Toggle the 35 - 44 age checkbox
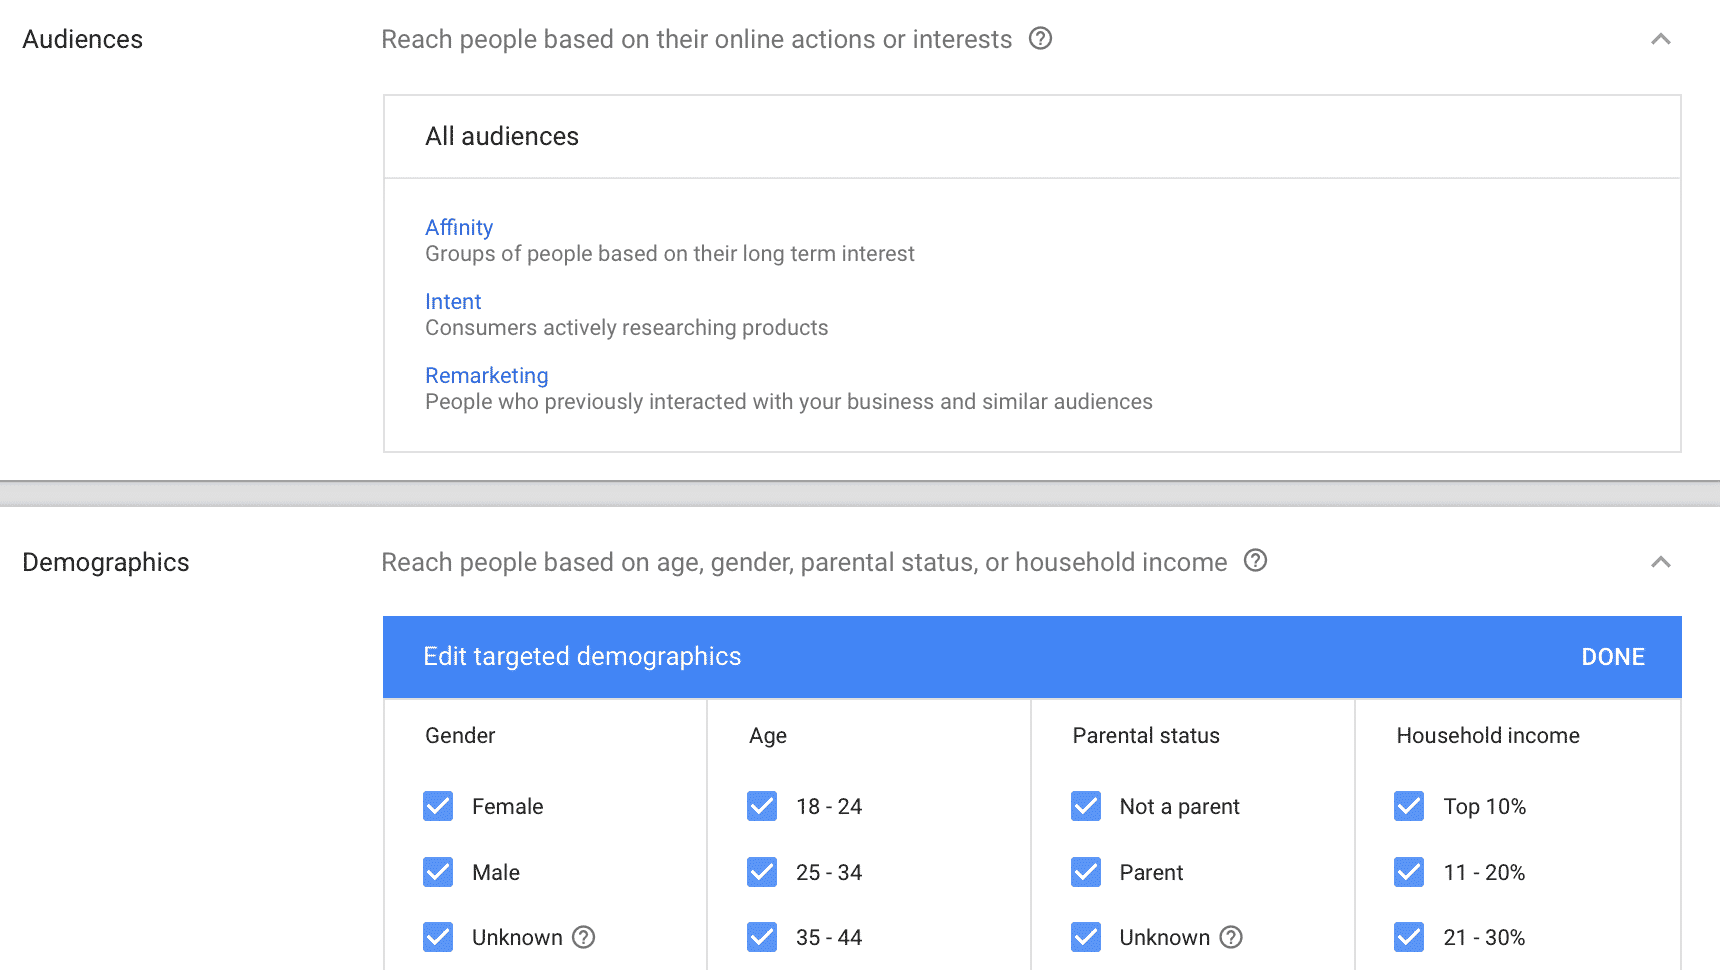Screen dimensions: 1720x970 (762, 937)
